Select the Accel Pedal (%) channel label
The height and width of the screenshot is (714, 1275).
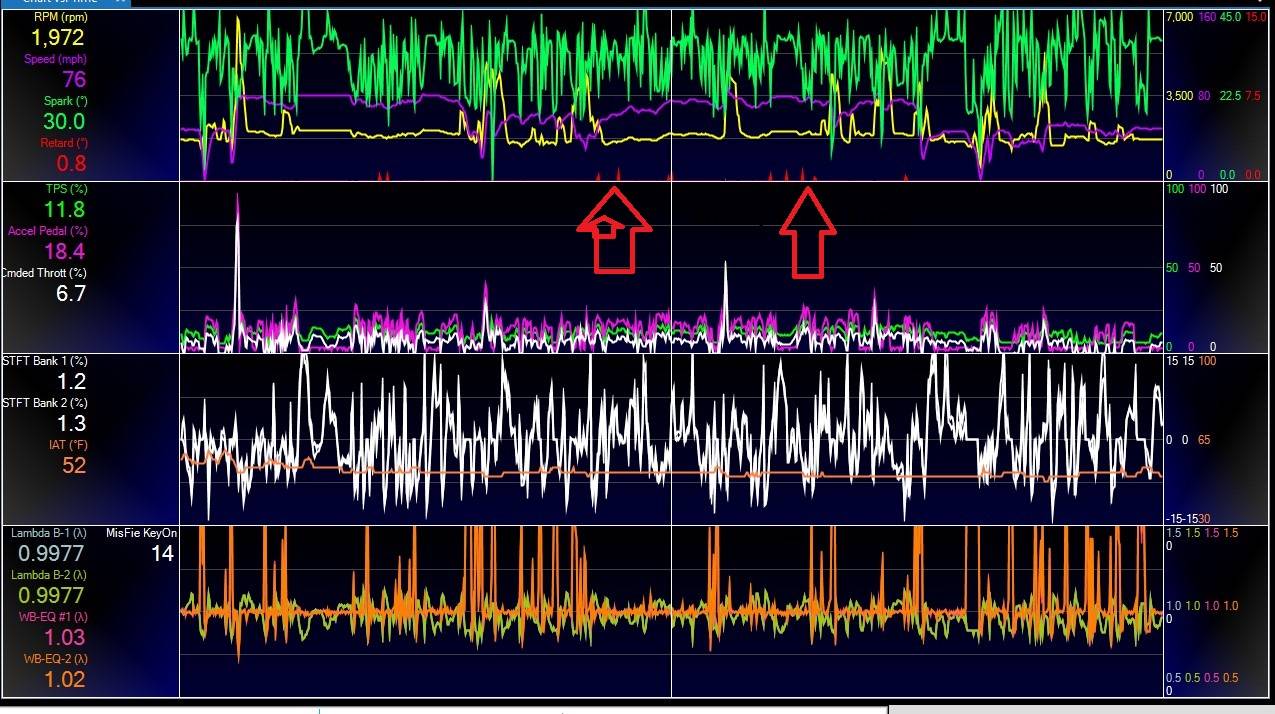pos(47,231)
